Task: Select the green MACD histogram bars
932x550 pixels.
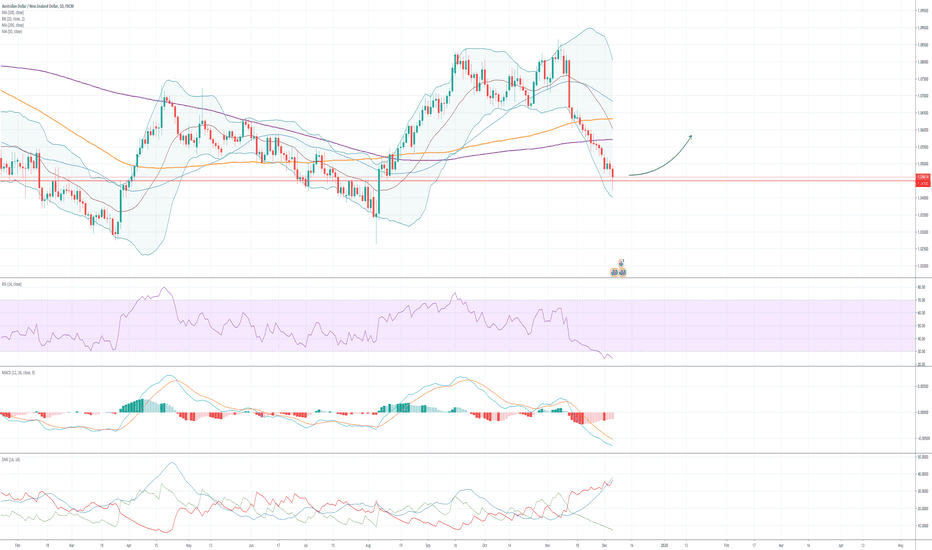Action: [133, 406]
